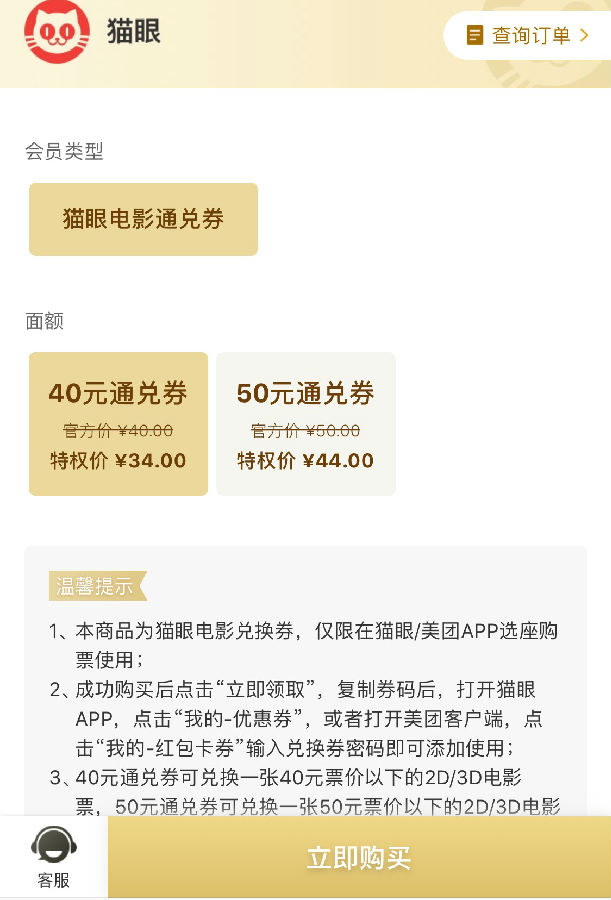Select the 猫眼电影通兑券 member type
The width and height of the screenshot is (611, 900).
[143, 219]
